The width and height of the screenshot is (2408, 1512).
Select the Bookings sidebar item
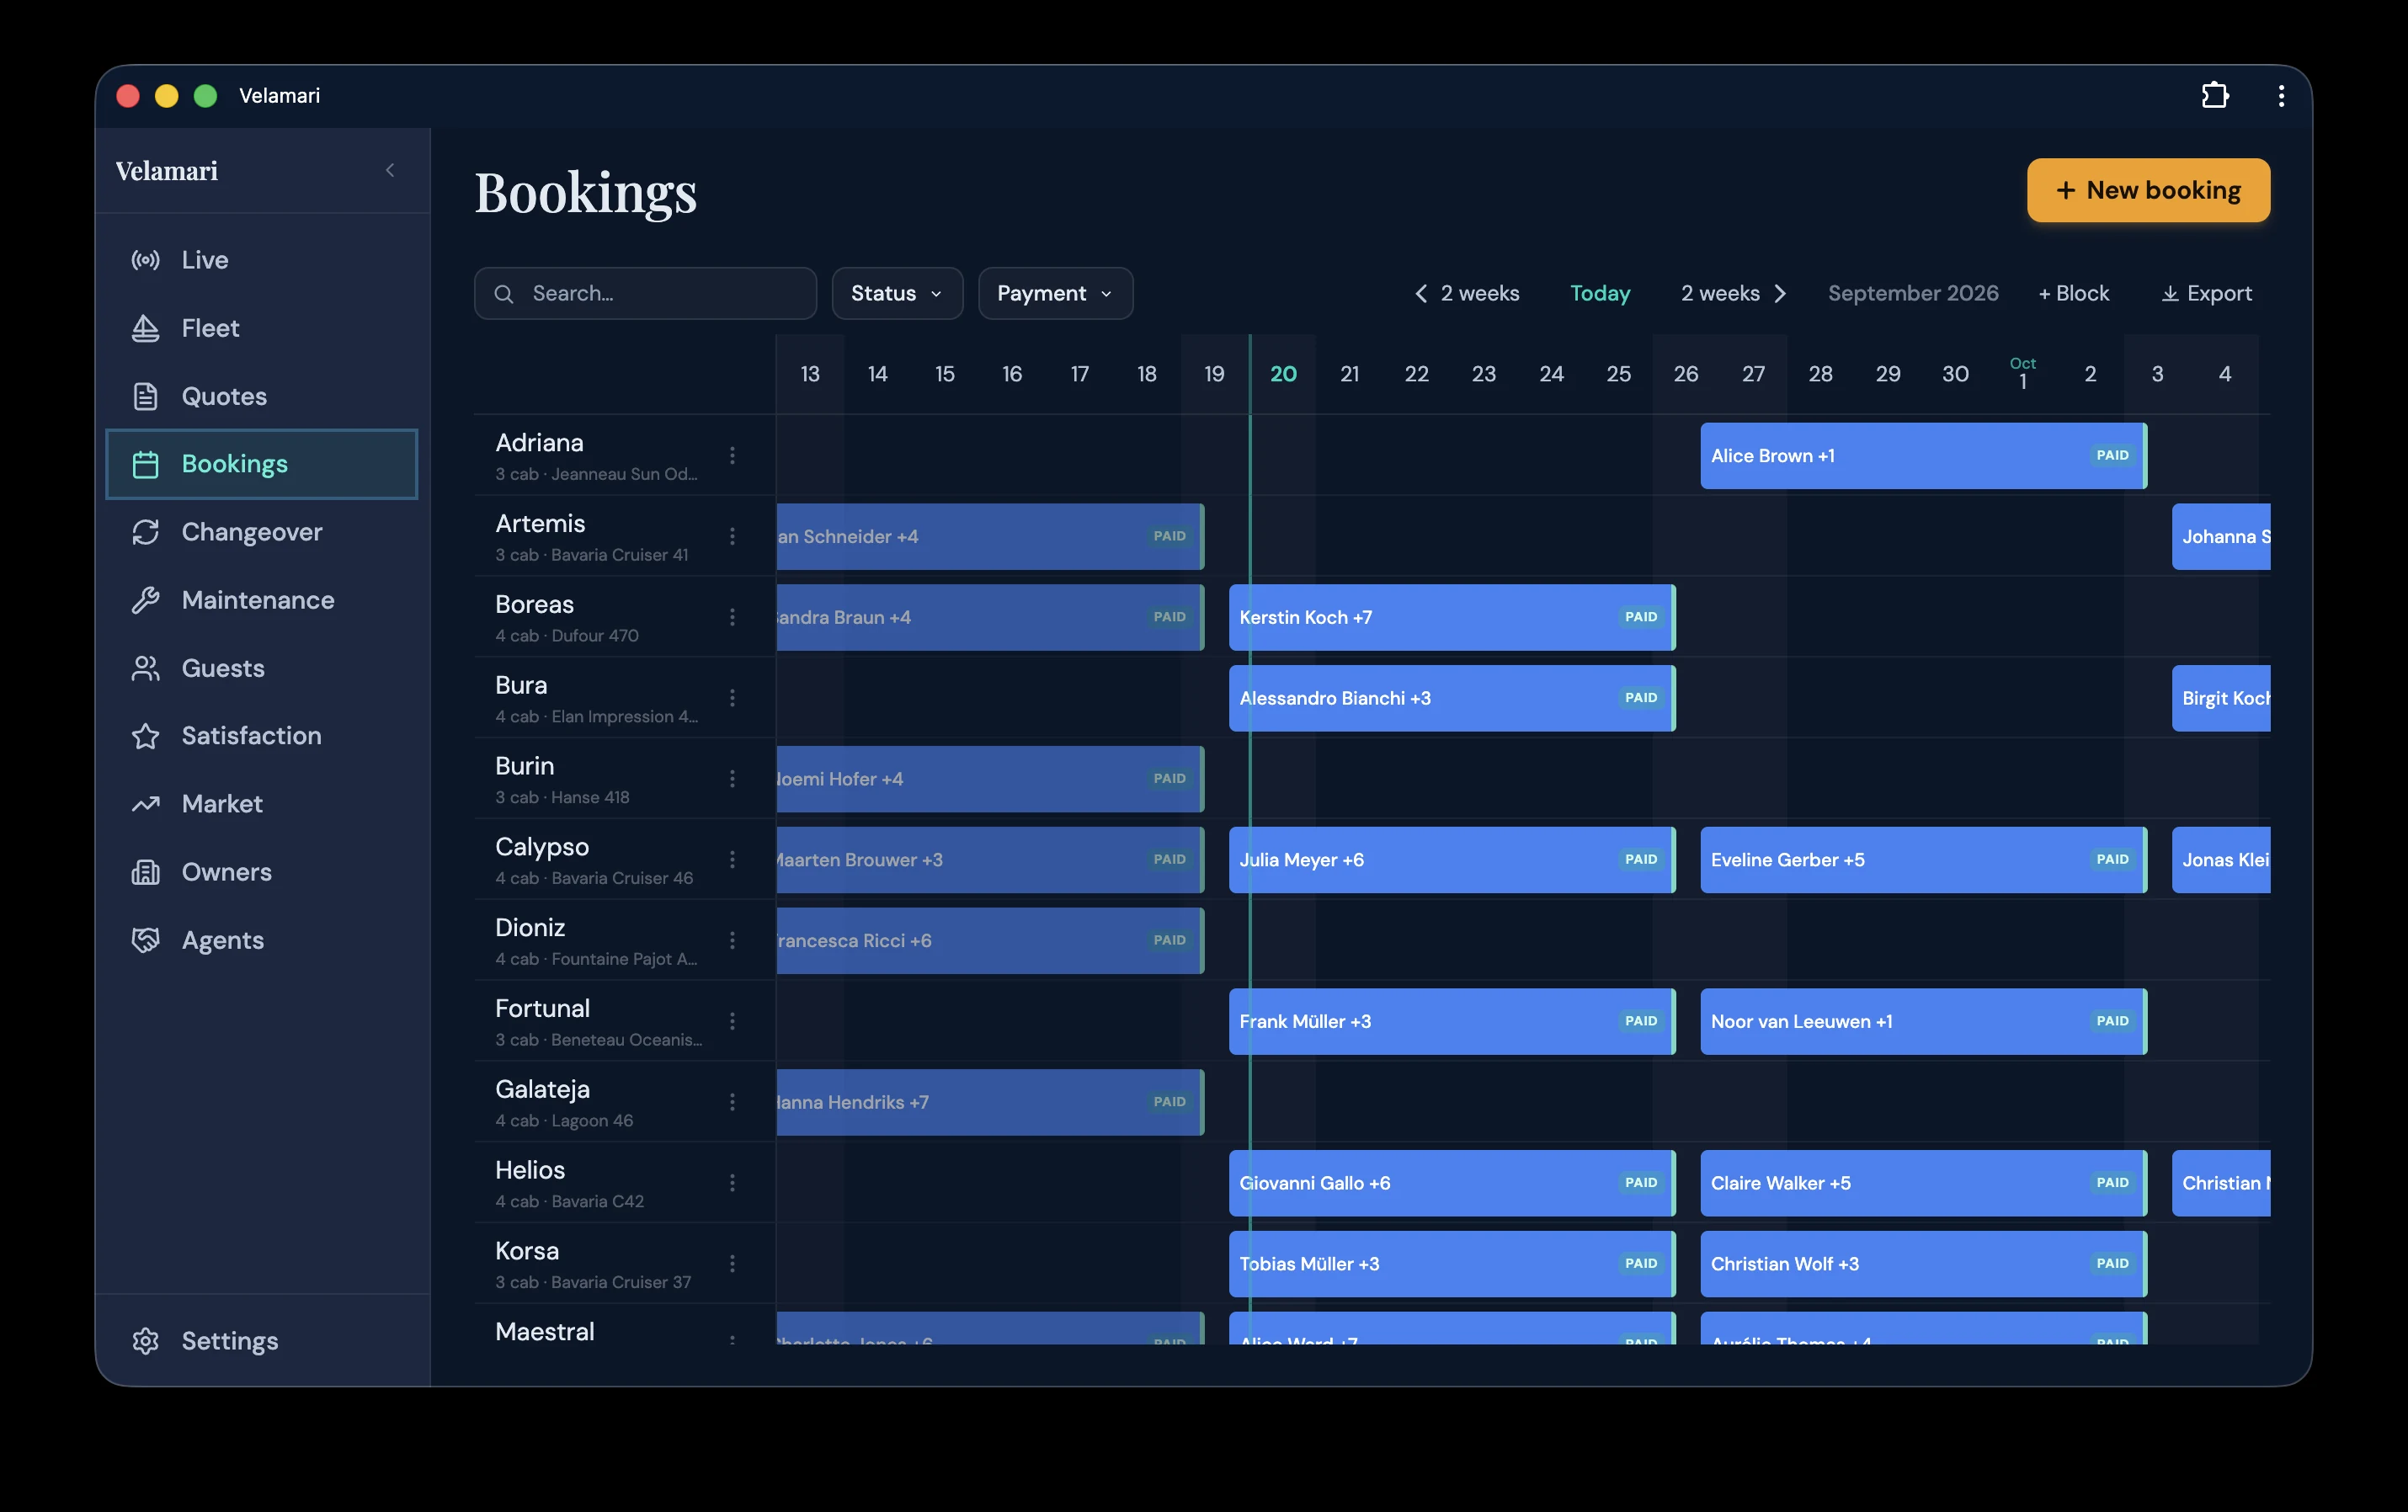(x=261, y=464)
